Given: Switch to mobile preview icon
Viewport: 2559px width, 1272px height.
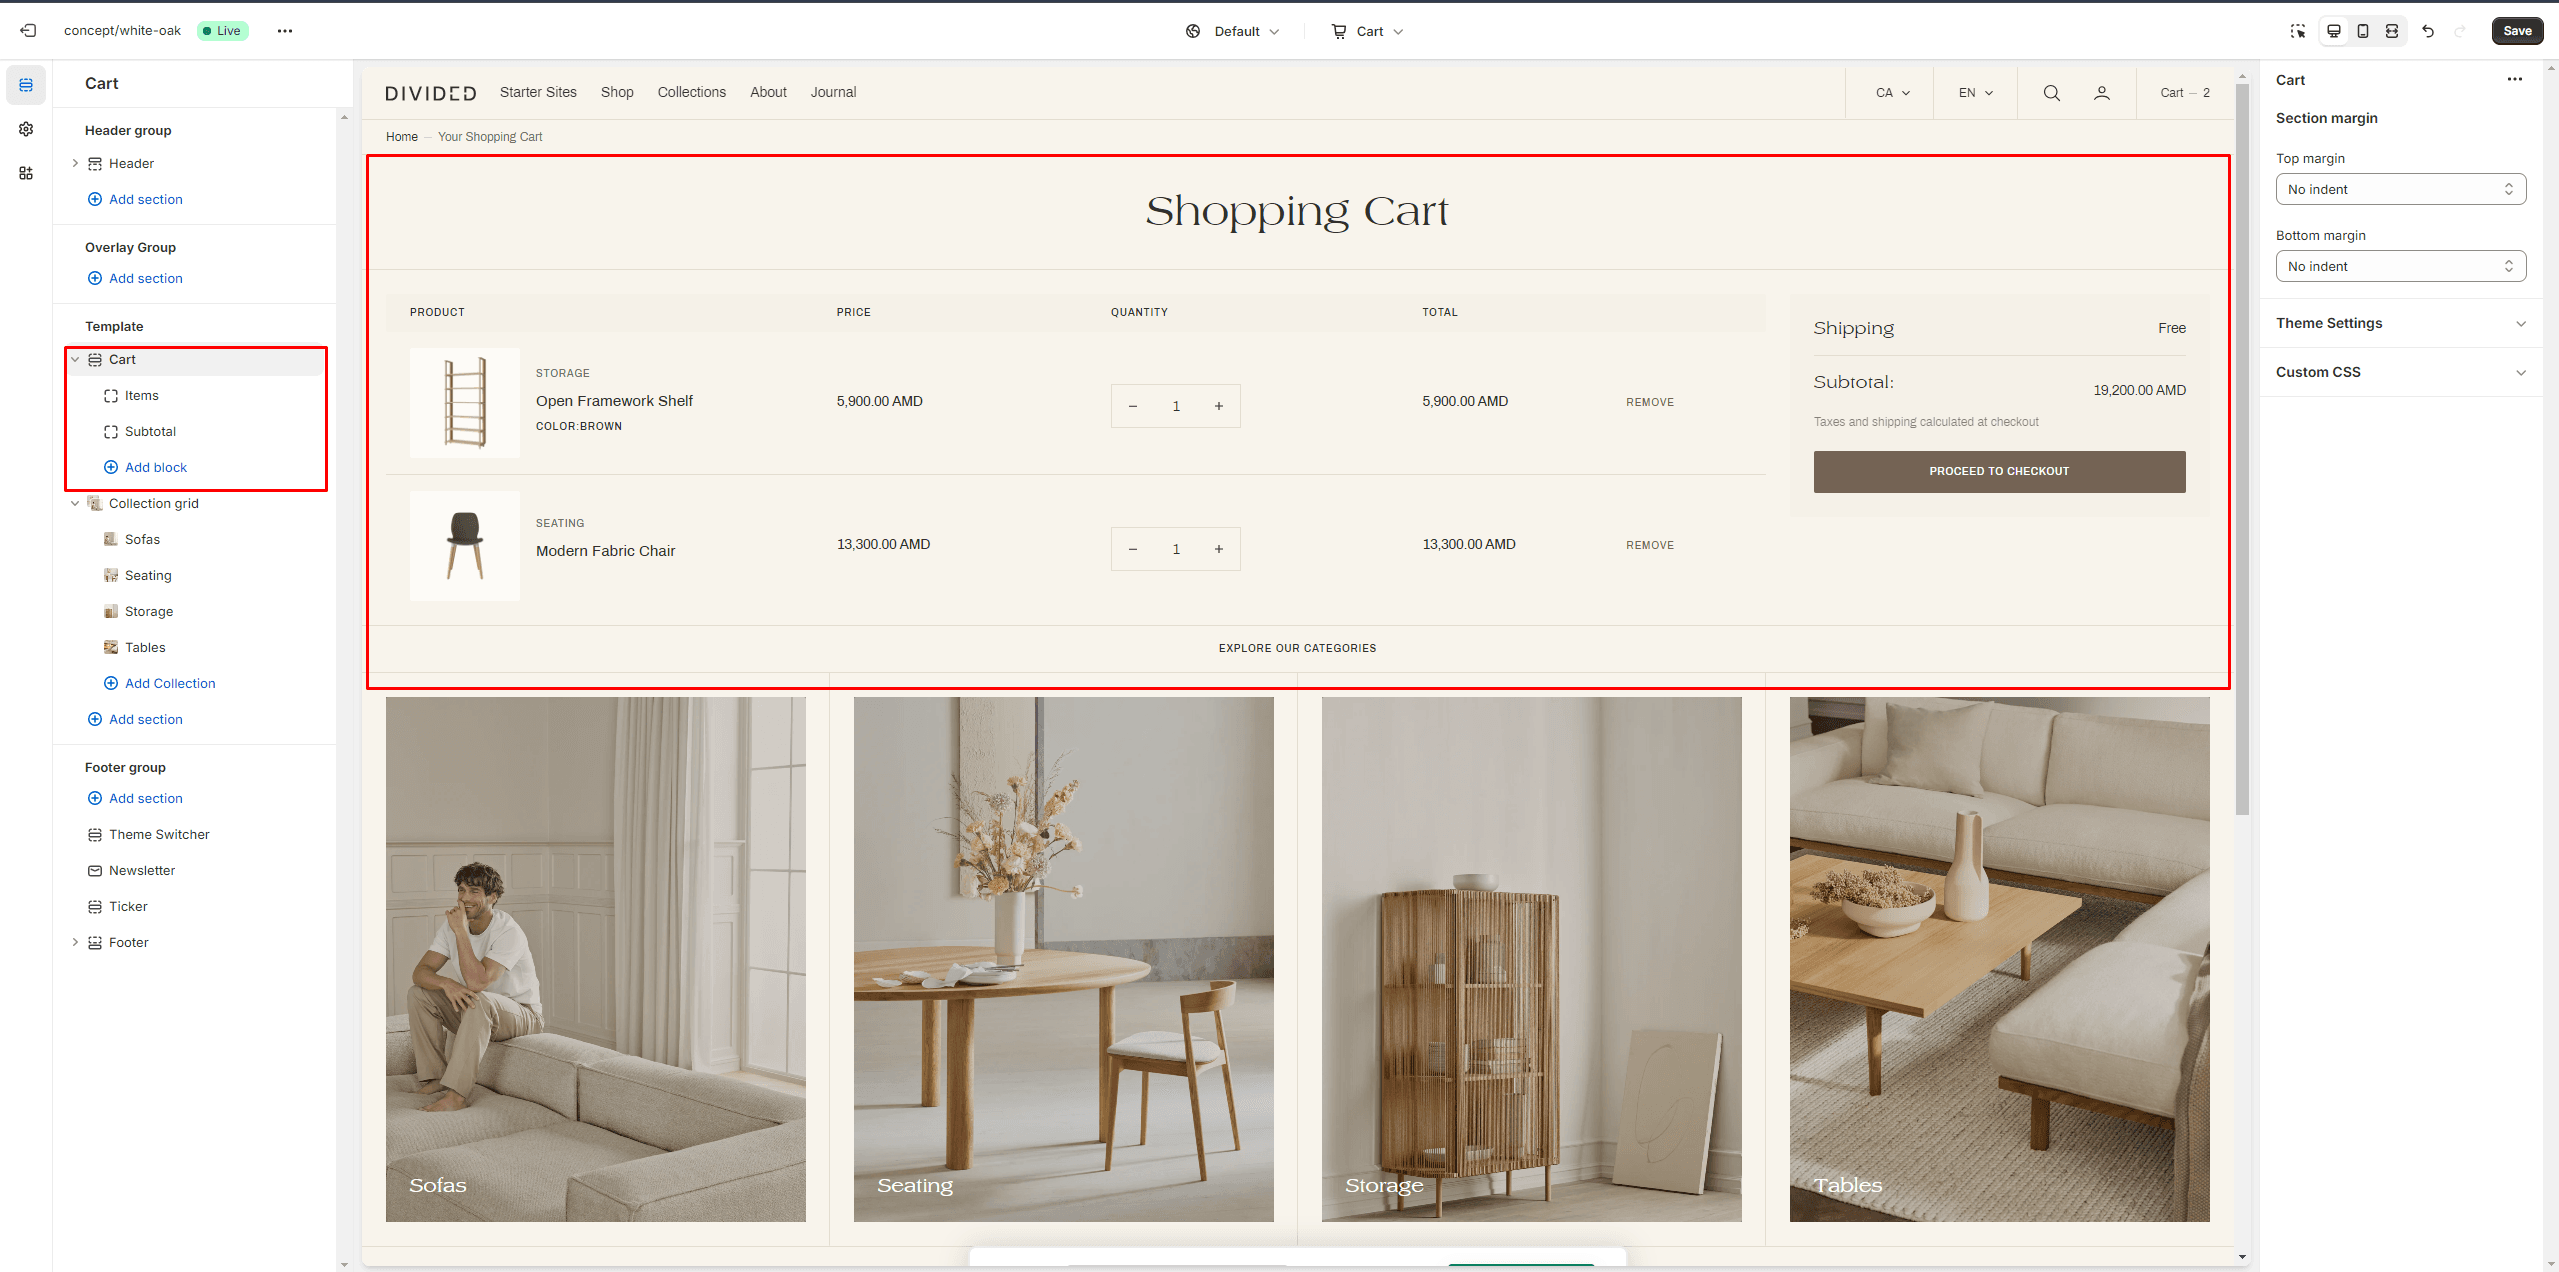Looking at the screenshot, I should tap(2363, 31).
